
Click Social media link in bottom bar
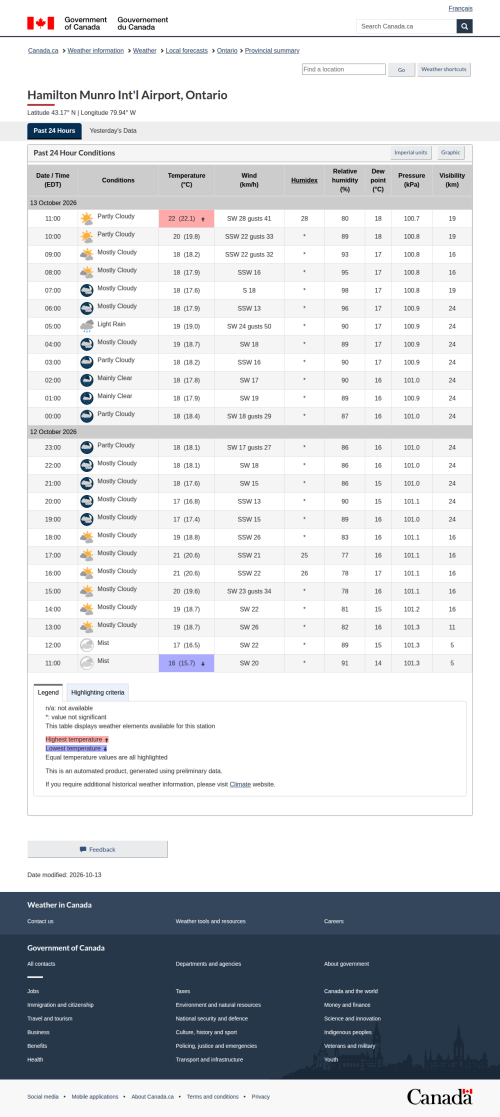point(43,1096)
